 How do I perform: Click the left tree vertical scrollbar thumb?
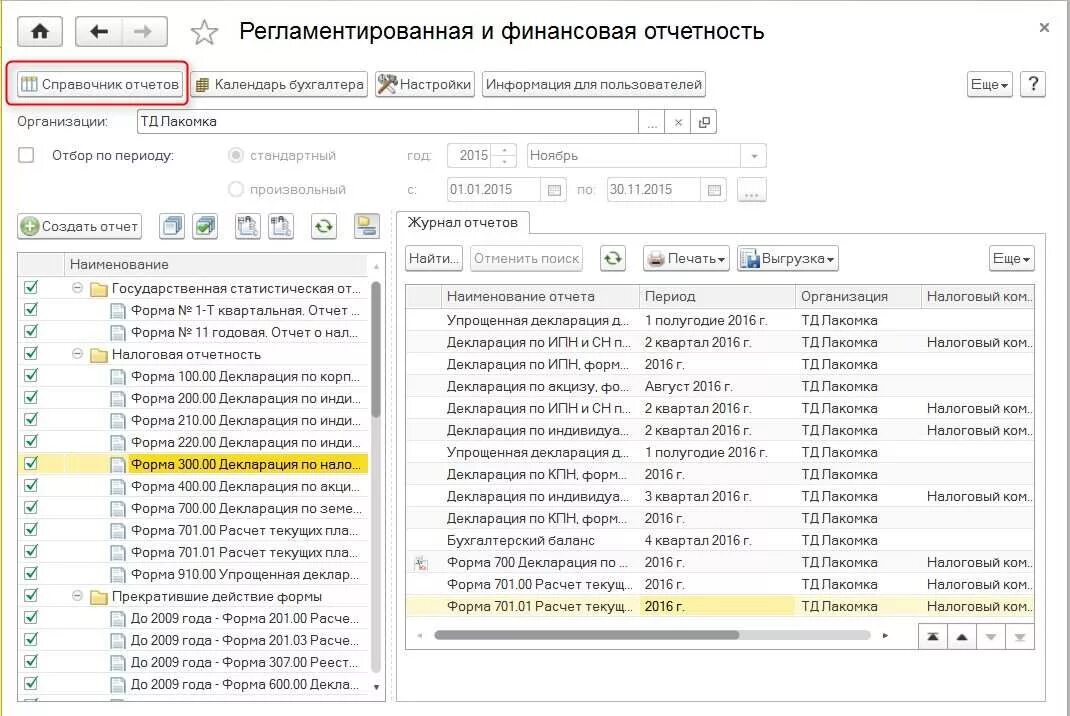click(x=376, y=349)
